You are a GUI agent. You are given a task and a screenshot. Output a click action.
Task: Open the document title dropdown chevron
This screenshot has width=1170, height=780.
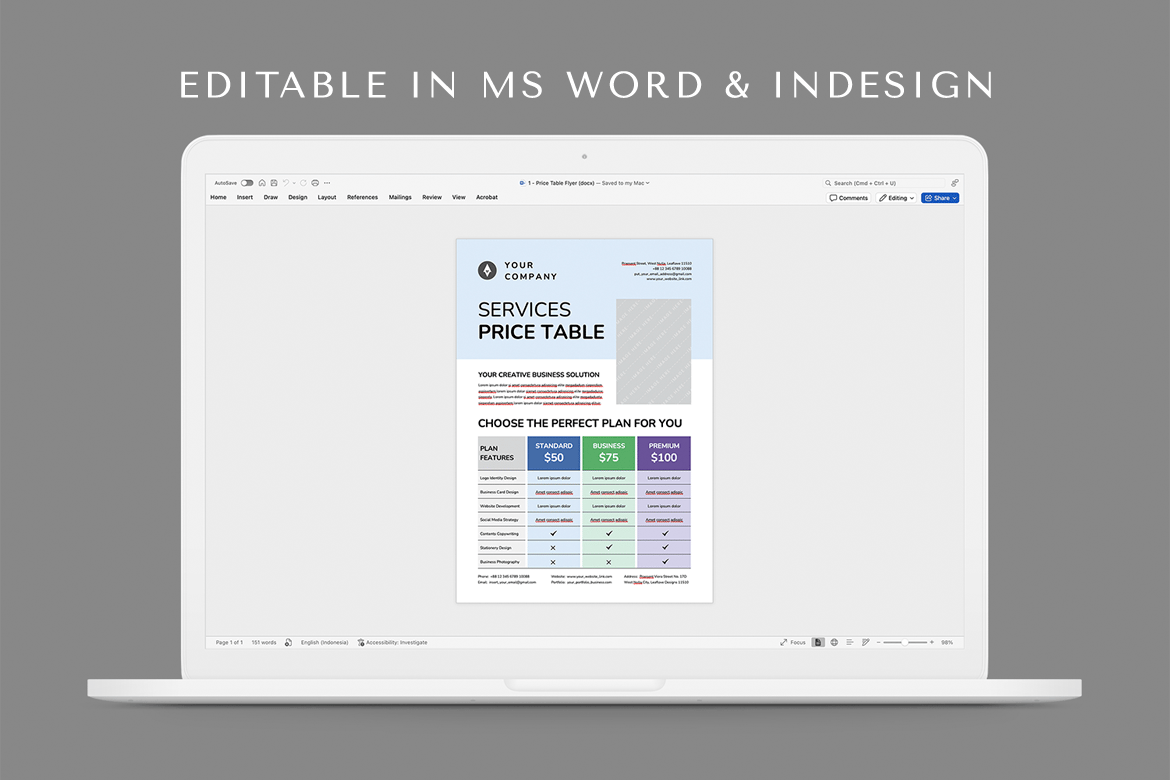[648, 183]
